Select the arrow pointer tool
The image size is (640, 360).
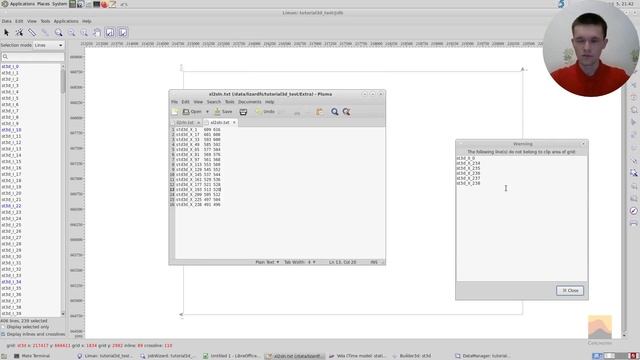click(x=7, y=33)
